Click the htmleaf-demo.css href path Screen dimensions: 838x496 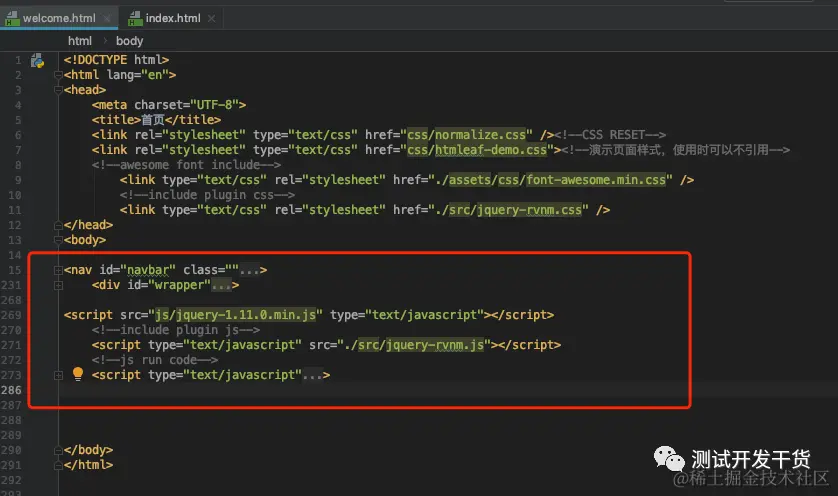point(491,150)
